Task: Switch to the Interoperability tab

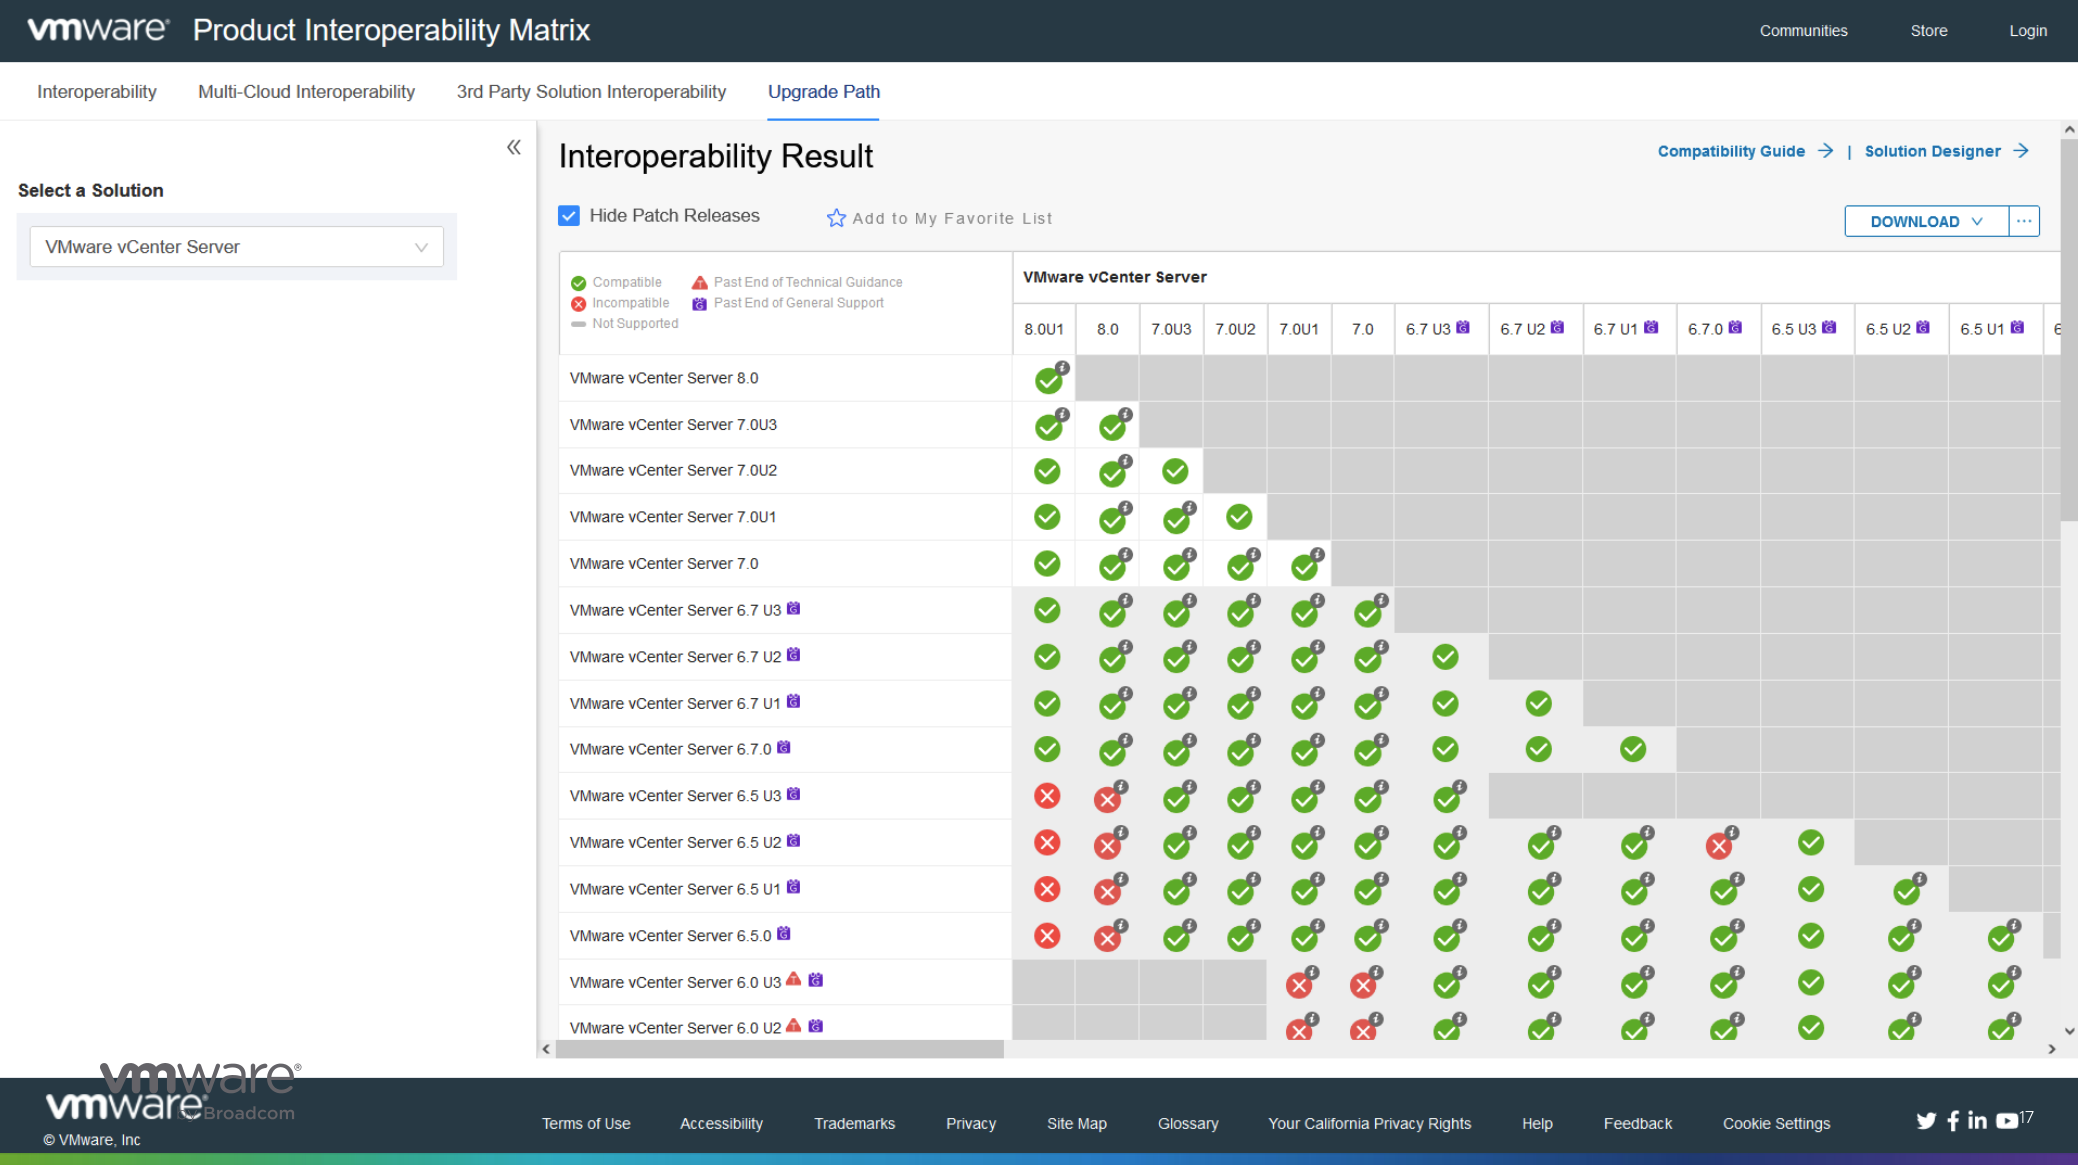Action: pyautogui.click(x=97, y=92)
